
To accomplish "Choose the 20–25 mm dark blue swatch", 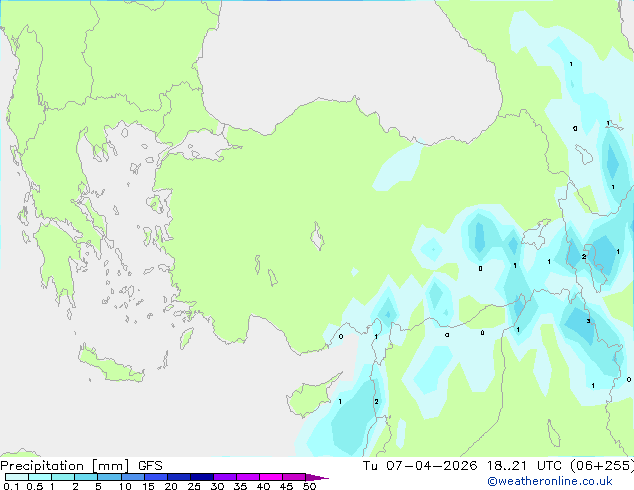I will (179, 477).
